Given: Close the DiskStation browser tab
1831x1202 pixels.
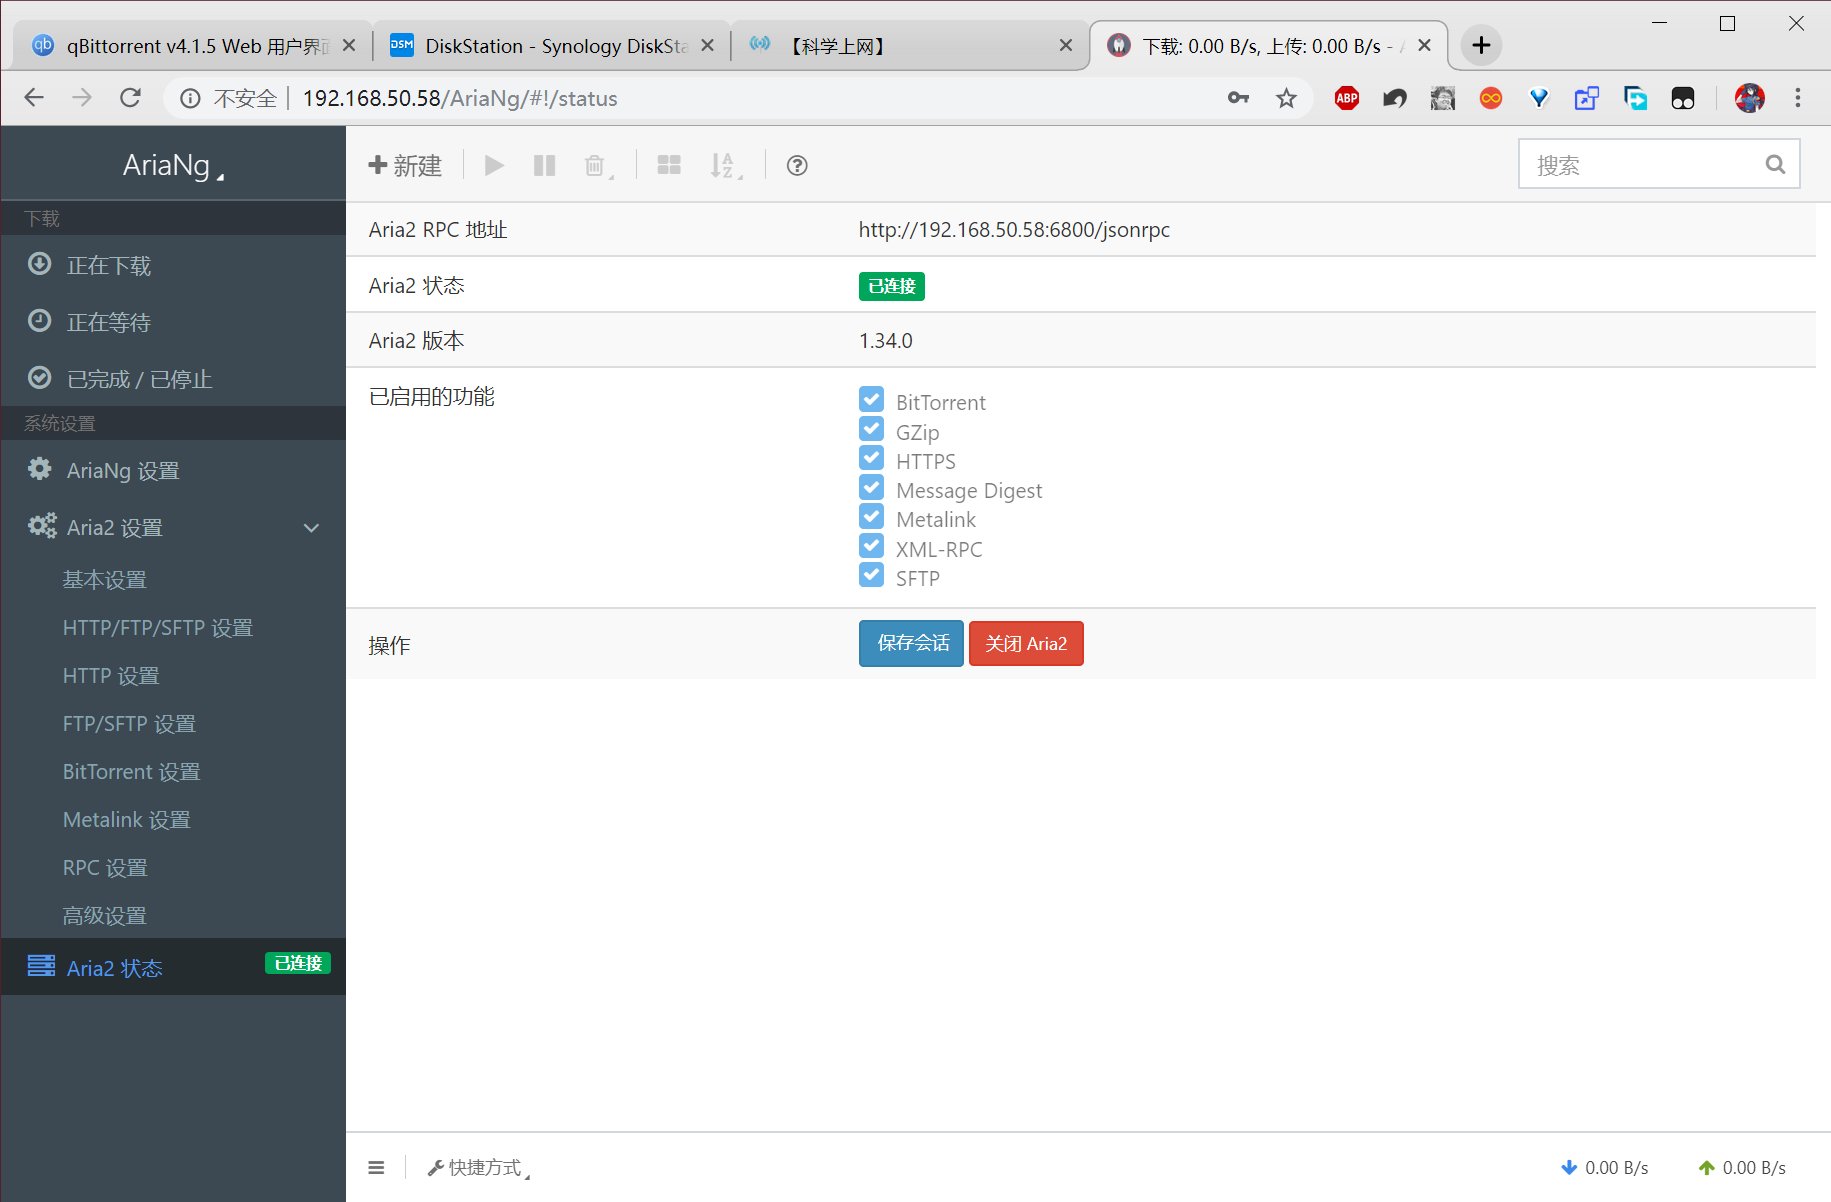Looking at the screenshot, I should [708, 46].
